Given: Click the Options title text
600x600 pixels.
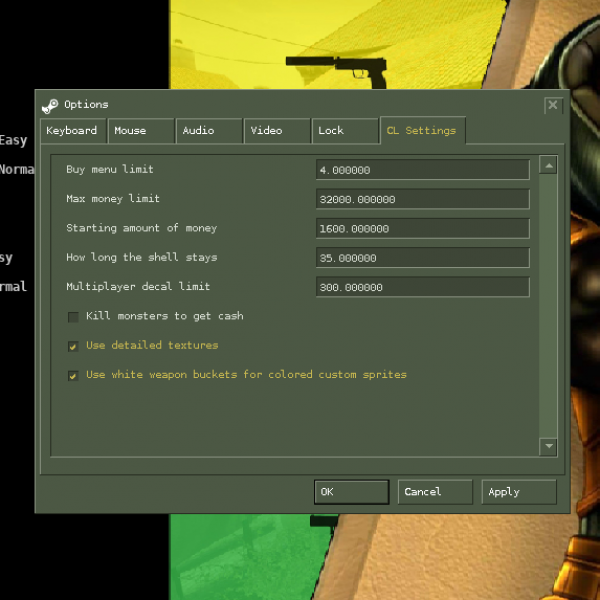Looking at the screenshot, I should [x=86, y=105].
